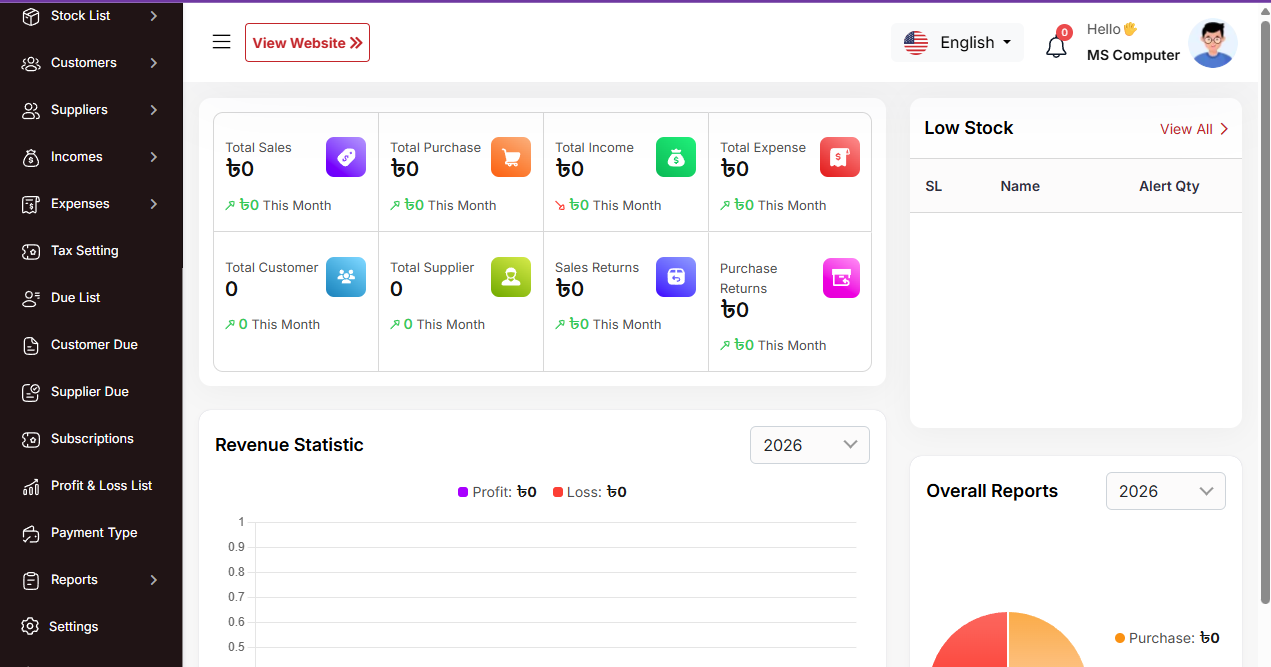Click the hamburger menu icon
Screen dimensions: 1271x667
coord(222,42)
